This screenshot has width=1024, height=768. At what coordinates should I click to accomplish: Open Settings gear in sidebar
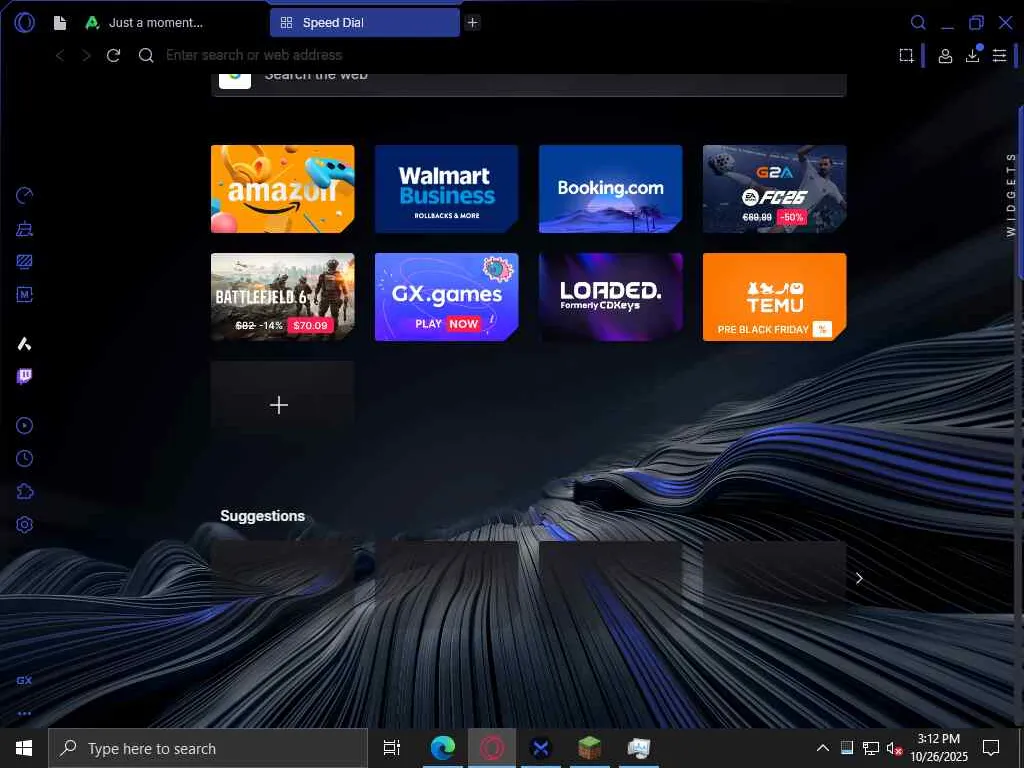[x=24, y=524]
